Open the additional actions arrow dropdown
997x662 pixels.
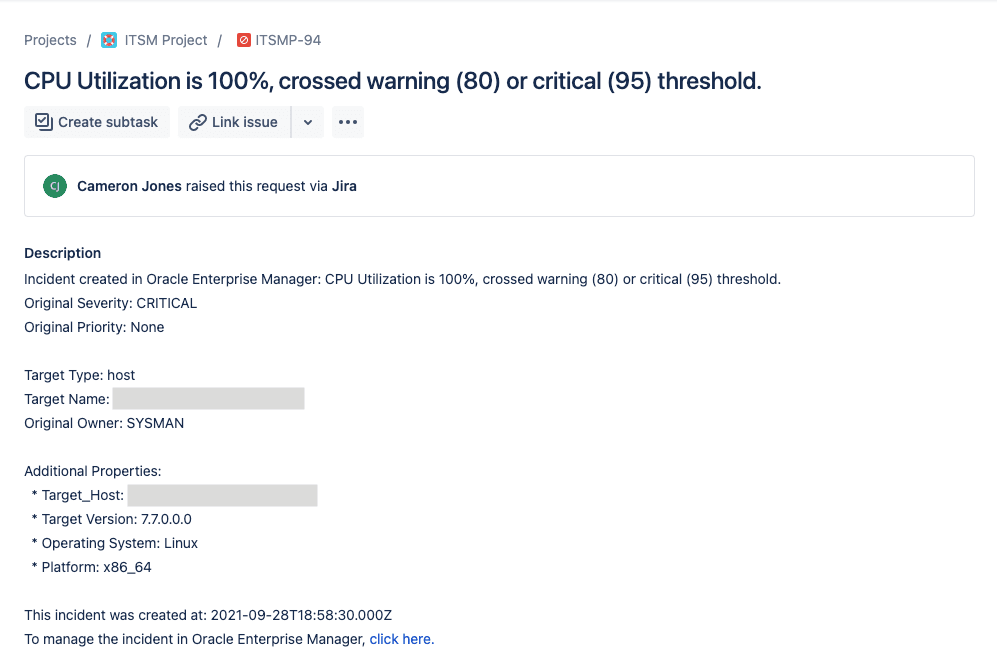coord(307,122)
